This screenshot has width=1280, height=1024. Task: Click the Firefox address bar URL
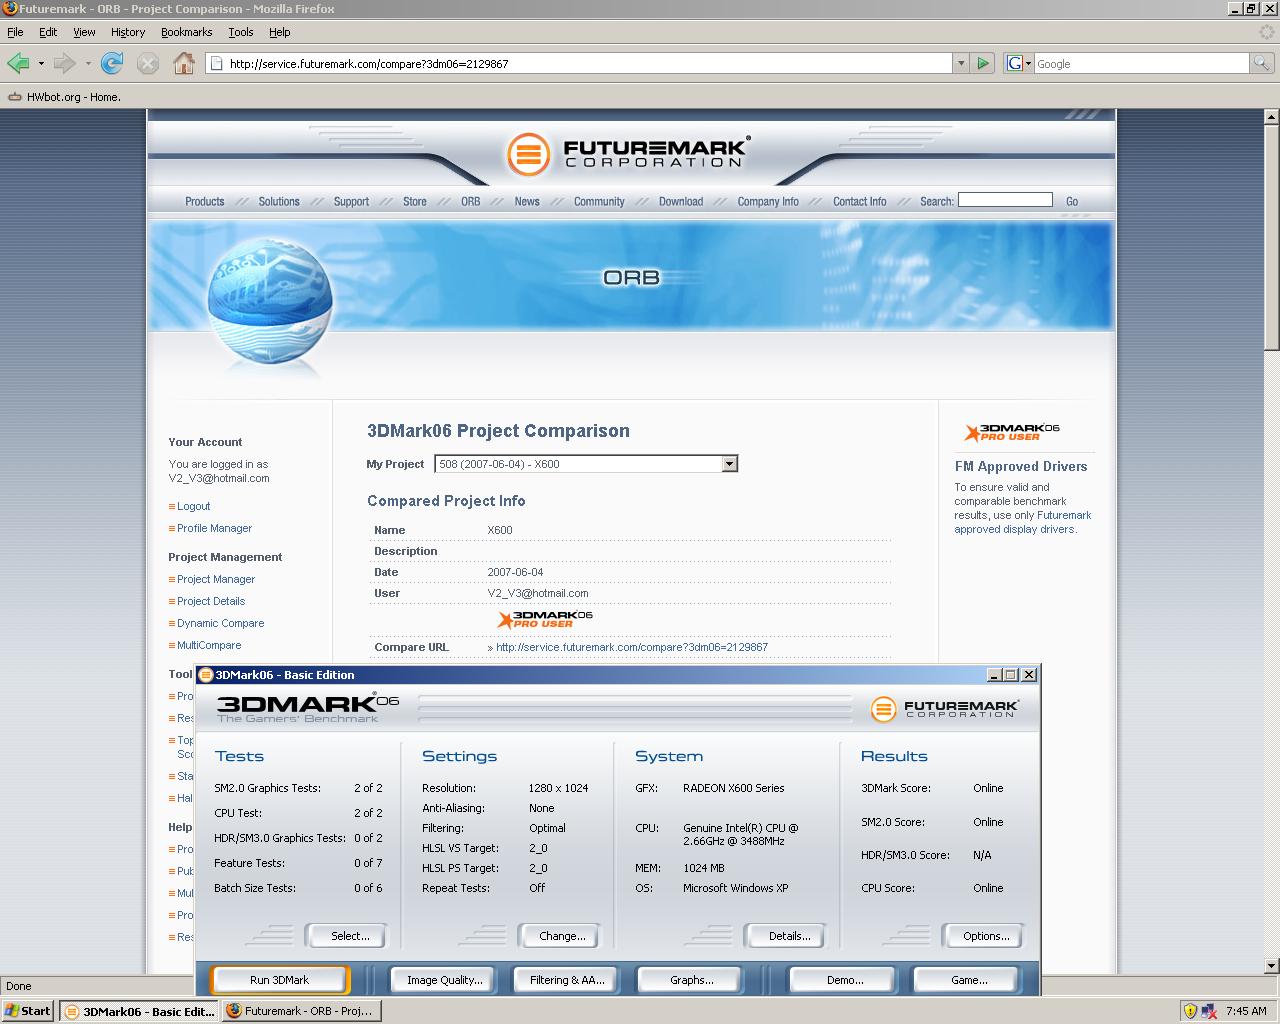click(580, 63)
